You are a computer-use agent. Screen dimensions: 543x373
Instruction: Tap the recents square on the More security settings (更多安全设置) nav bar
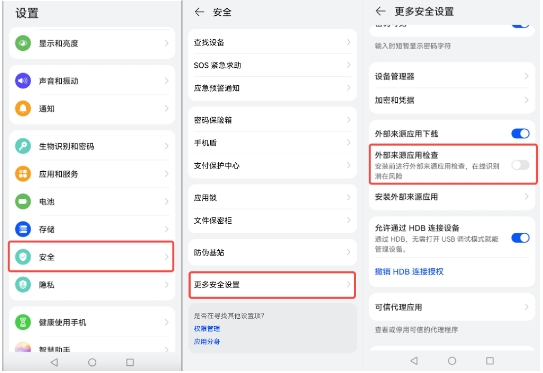490,361
